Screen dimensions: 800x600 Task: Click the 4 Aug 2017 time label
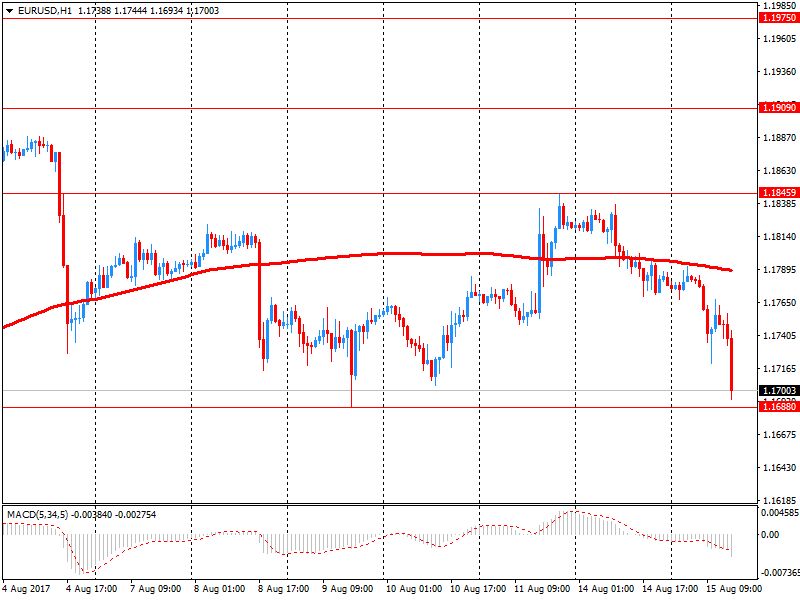click(x=27, y=589)
